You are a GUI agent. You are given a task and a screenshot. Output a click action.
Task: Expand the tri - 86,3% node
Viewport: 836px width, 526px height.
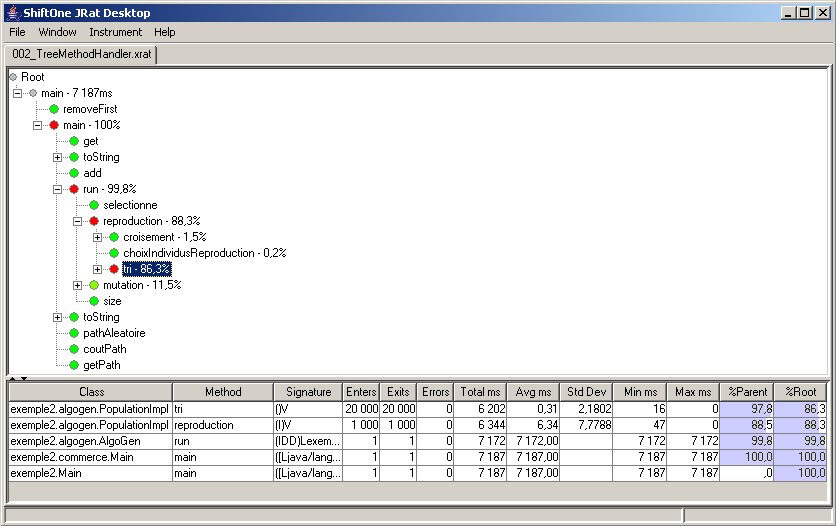click(x=98, y=269)
